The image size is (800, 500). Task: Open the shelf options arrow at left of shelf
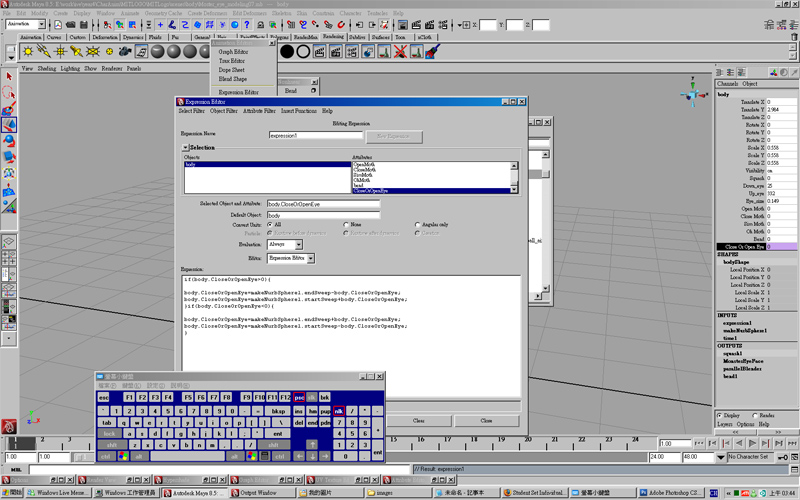11,58
